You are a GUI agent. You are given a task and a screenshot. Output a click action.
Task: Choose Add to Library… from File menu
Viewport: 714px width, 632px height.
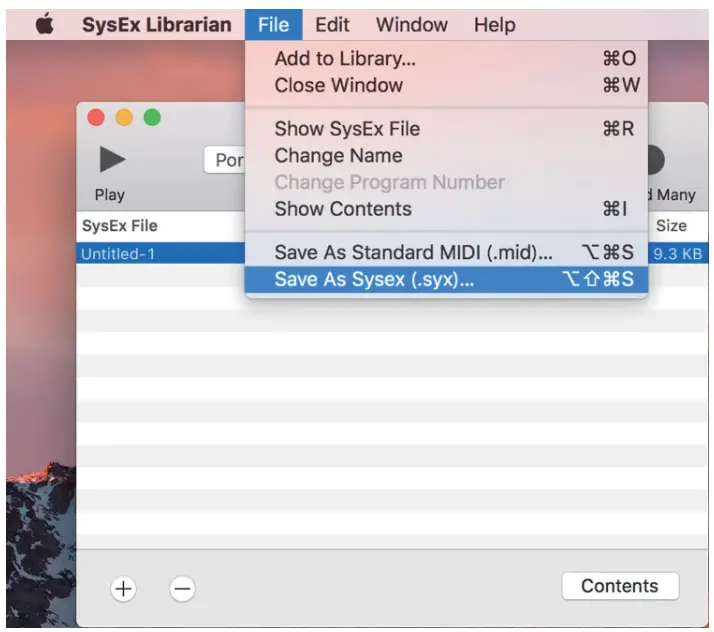tap(446, 58)
